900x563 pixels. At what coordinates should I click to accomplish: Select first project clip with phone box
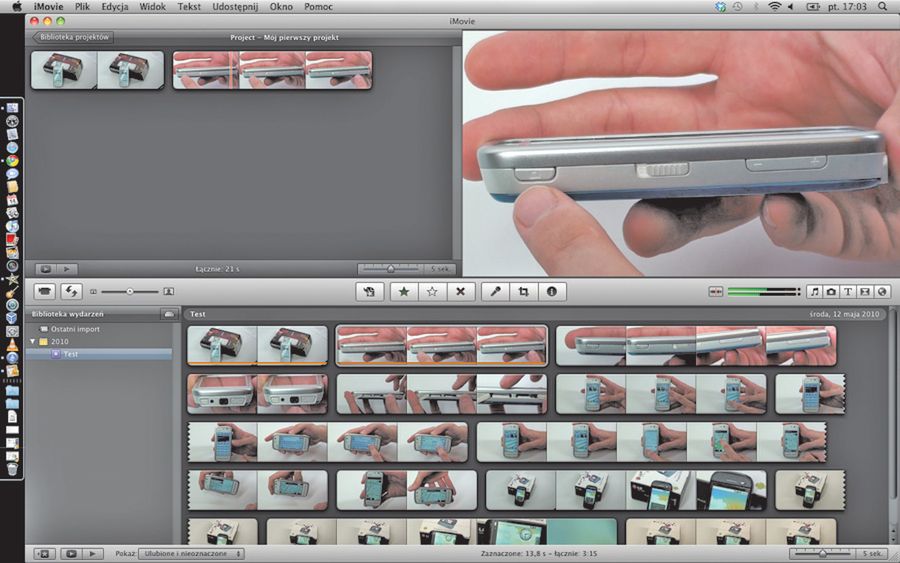point(98,70)
